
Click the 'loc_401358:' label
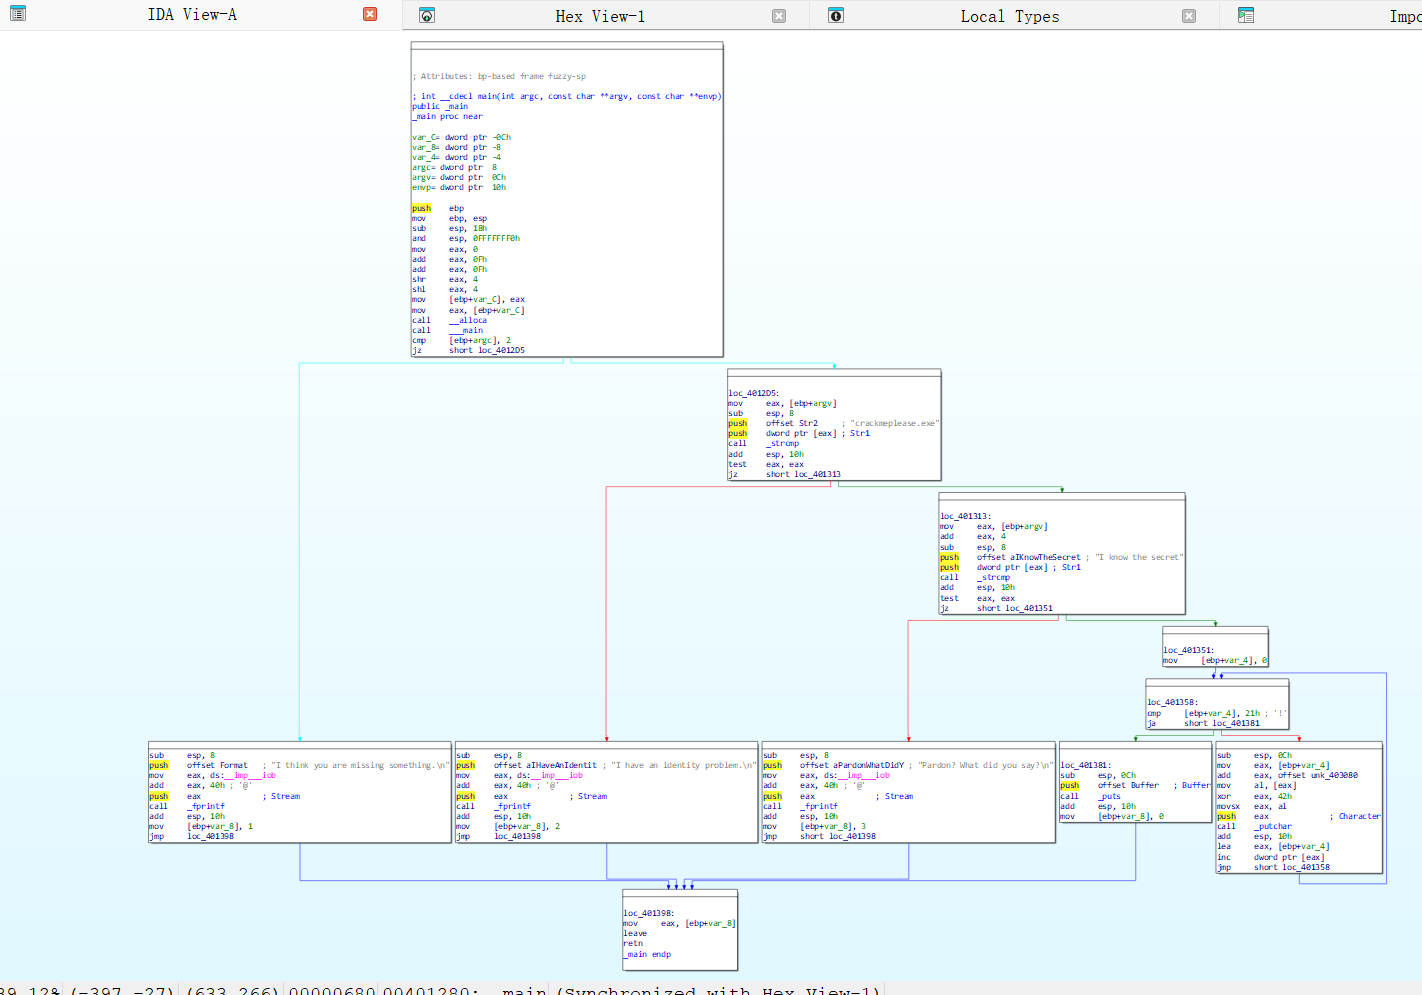1172,702
